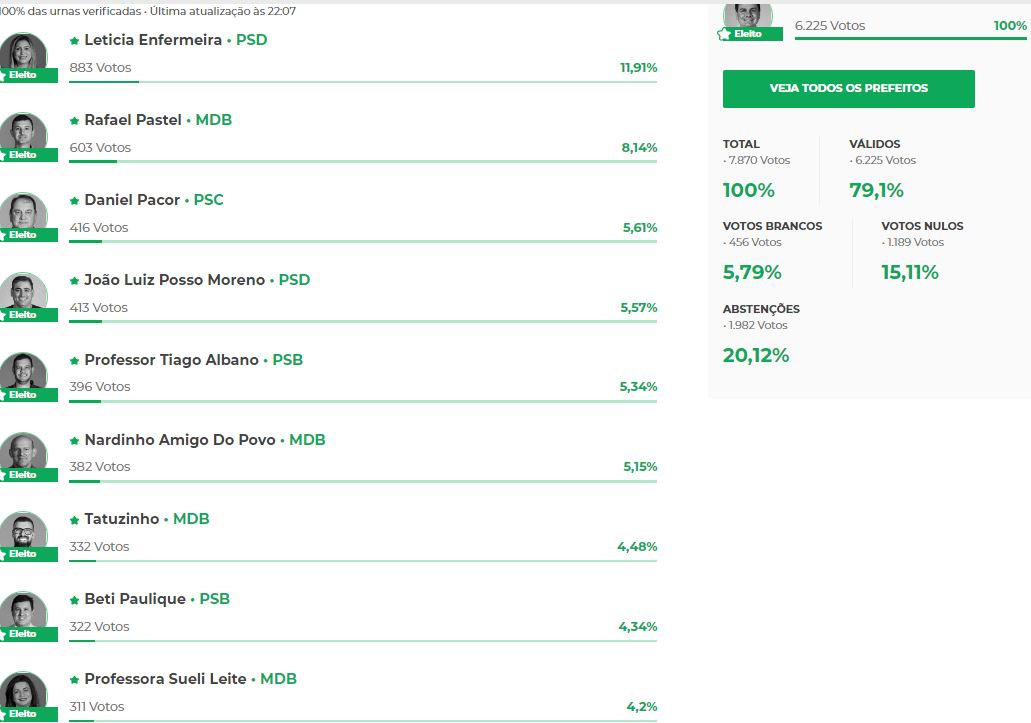Click the star icon beside João Luiz Posso Moreno
This screenshot has width=1031, height=723.
[x=74, y=281]
